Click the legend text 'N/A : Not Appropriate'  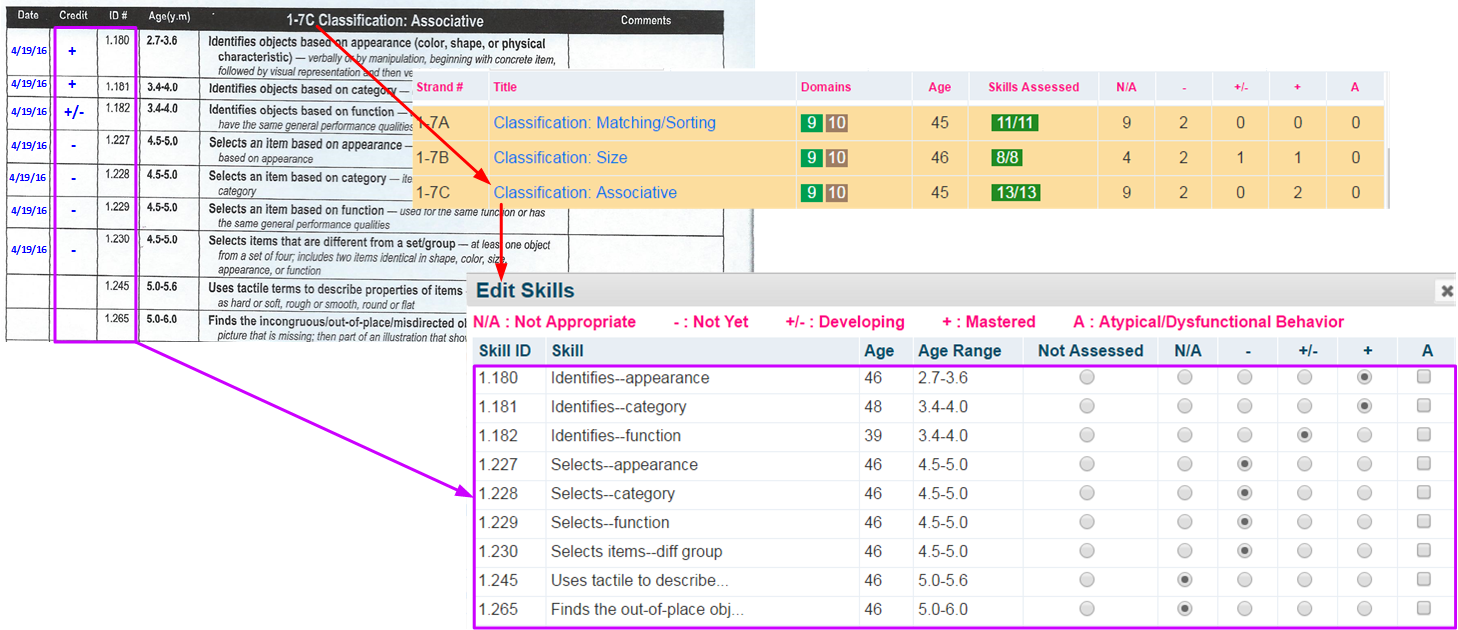(x=555, y=322)
